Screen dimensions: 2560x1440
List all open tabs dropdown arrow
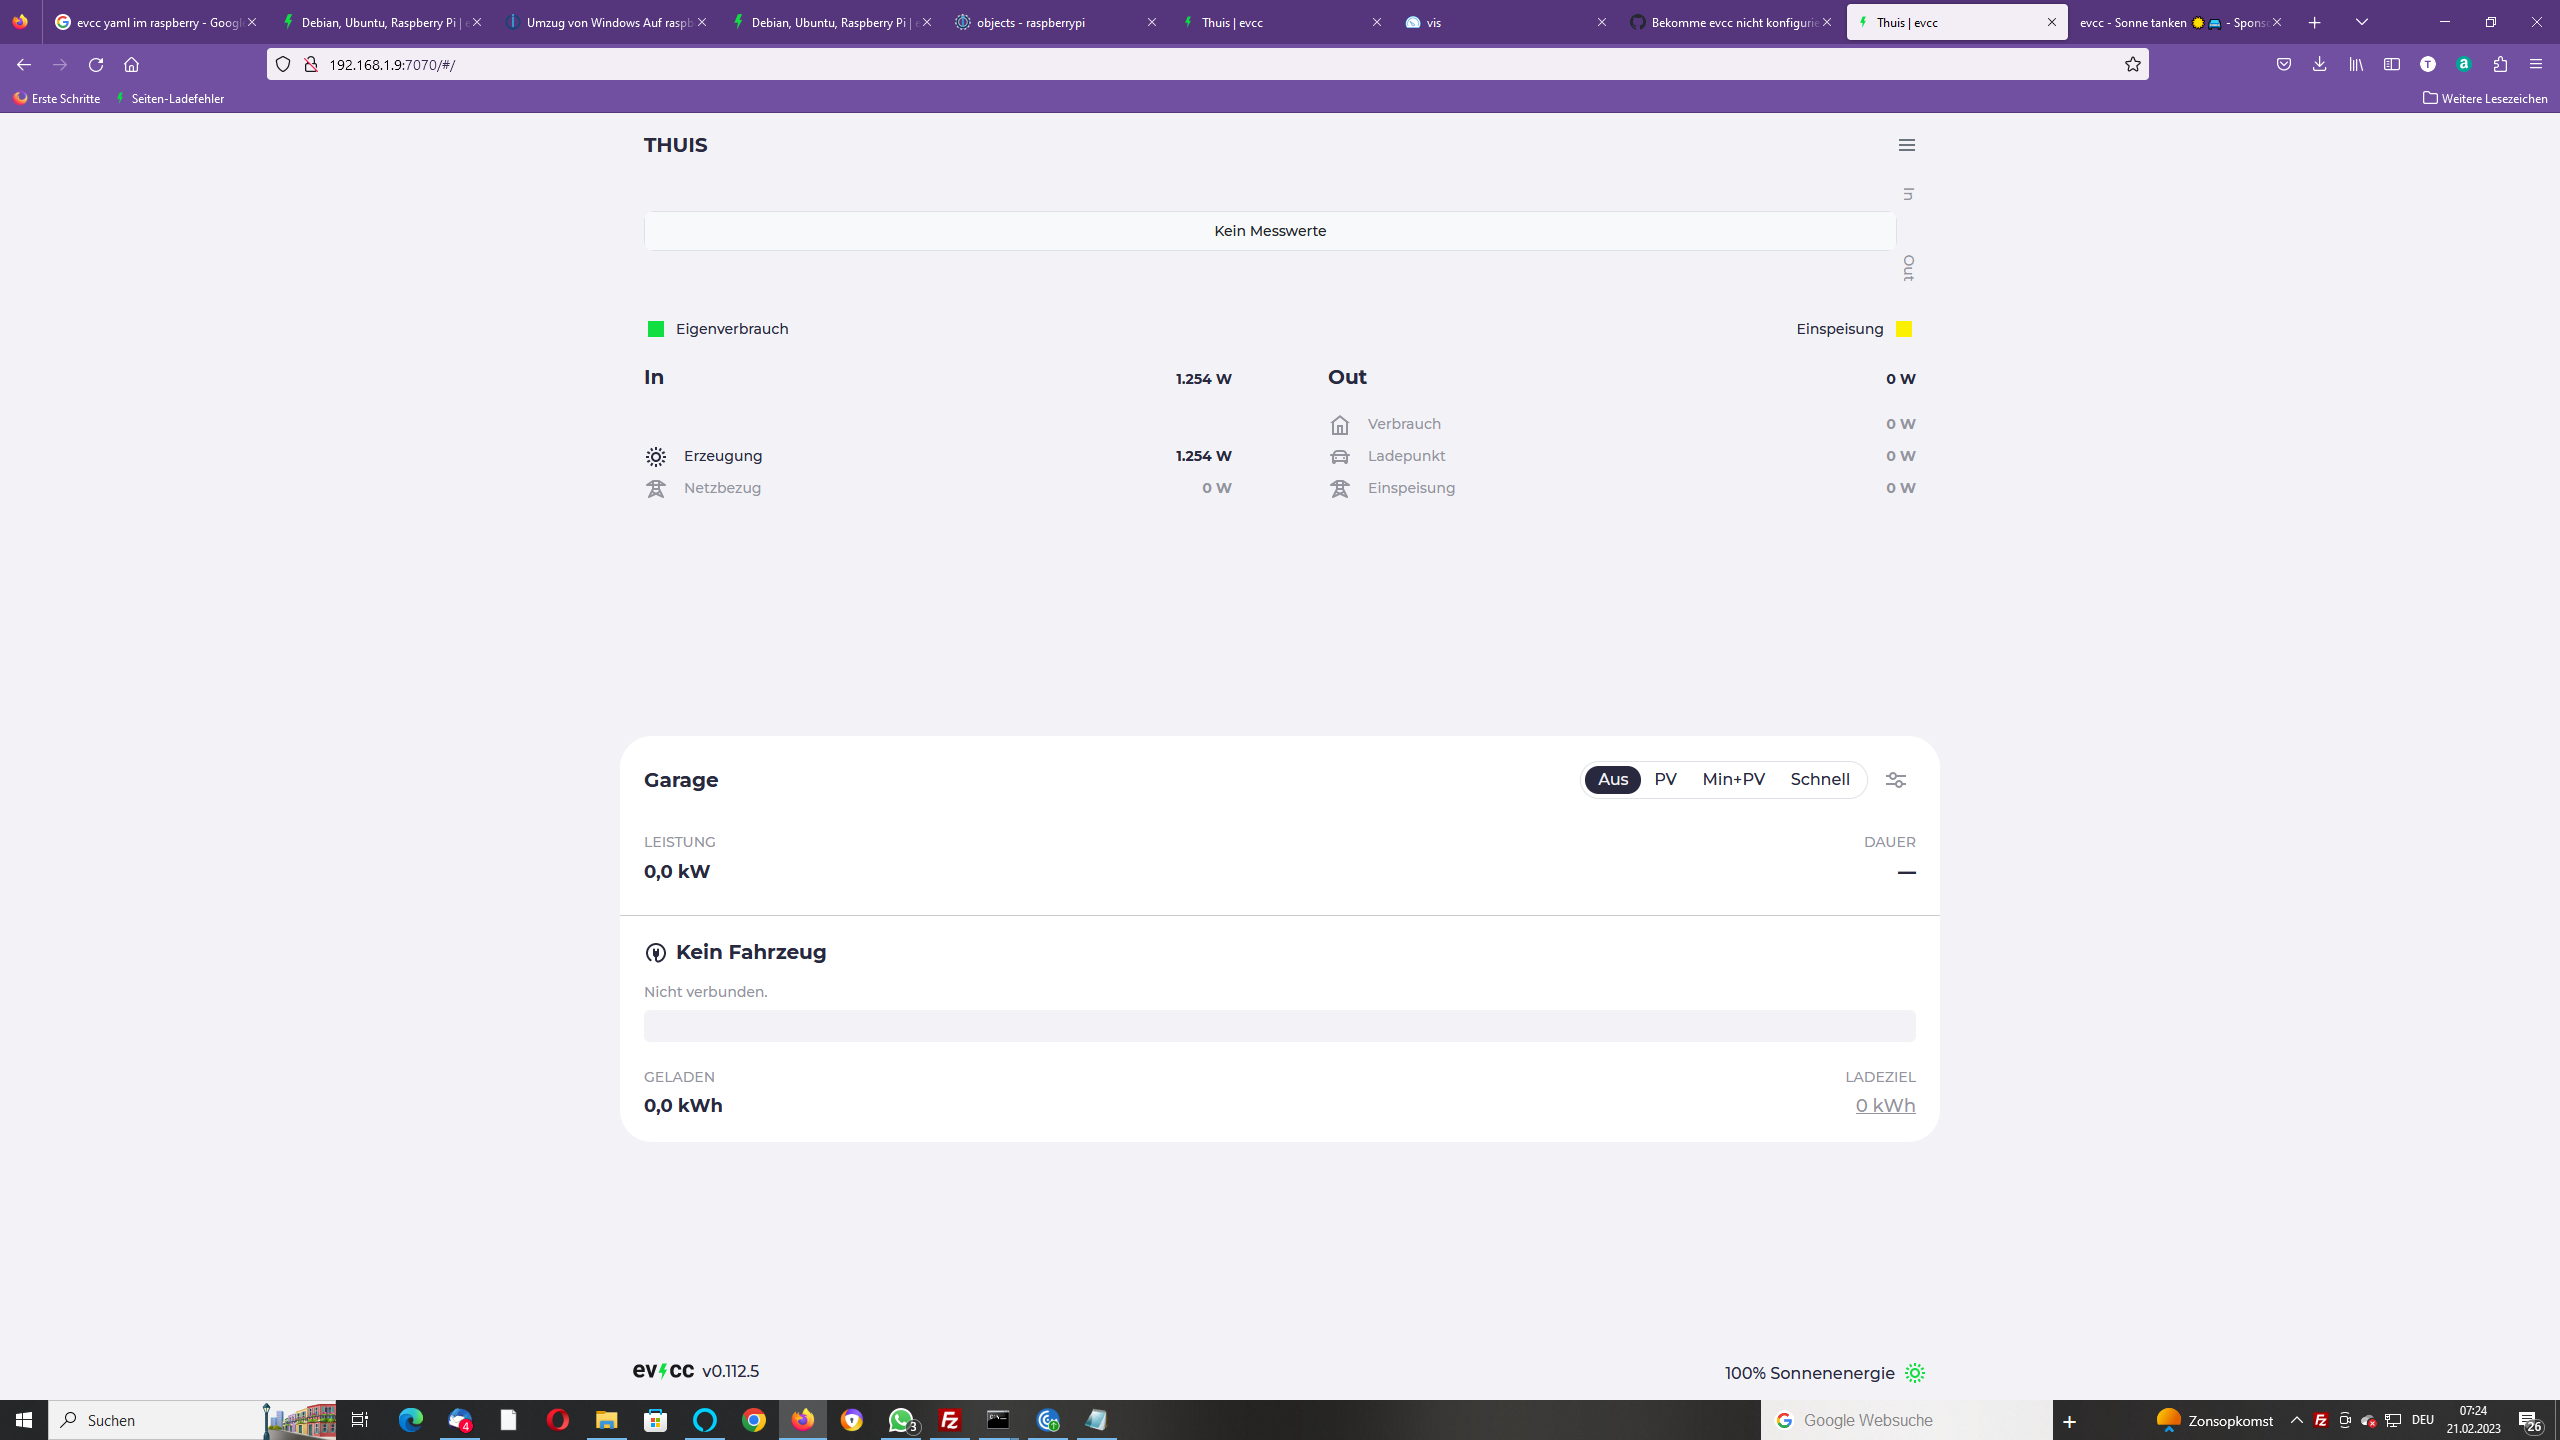click(2362, 22)
